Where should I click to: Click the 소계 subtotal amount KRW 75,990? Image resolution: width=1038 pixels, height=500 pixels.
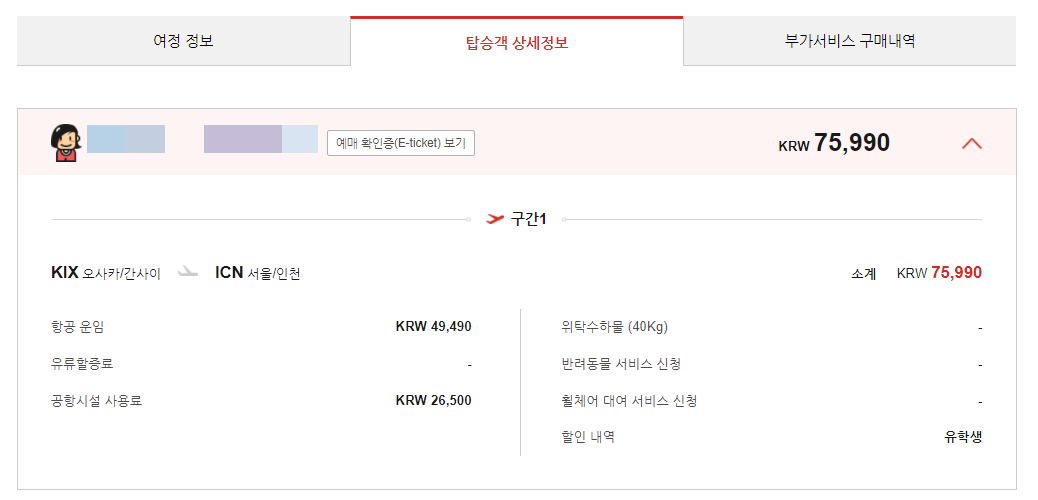tap(939, 273)
